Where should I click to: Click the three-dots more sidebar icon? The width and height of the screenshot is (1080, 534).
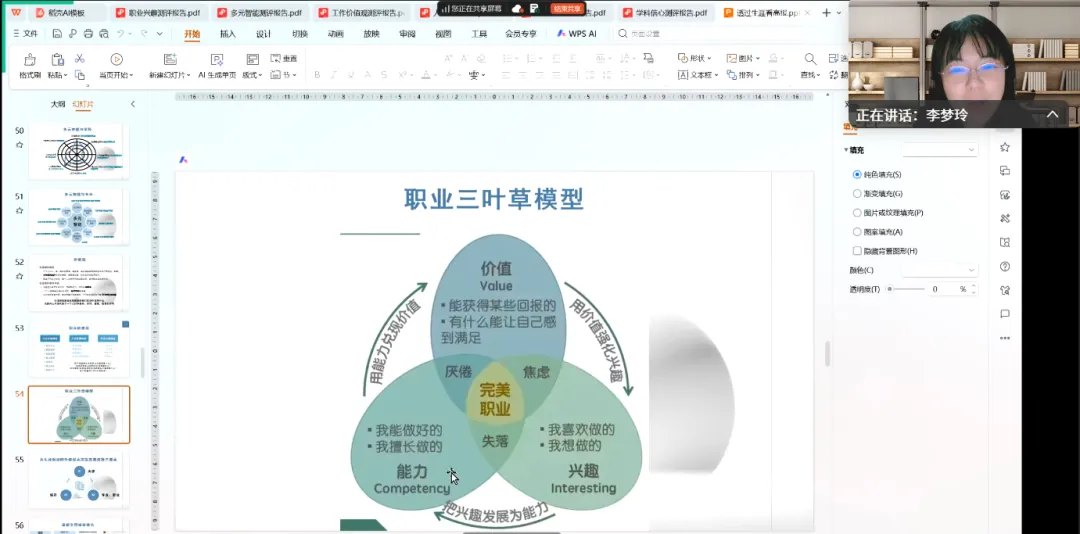click(1005, 338)
